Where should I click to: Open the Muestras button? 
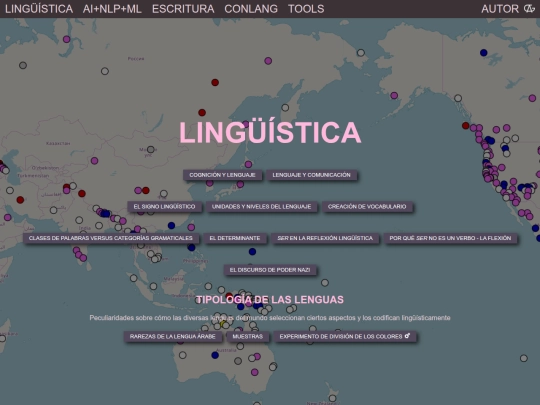(248, 336)
